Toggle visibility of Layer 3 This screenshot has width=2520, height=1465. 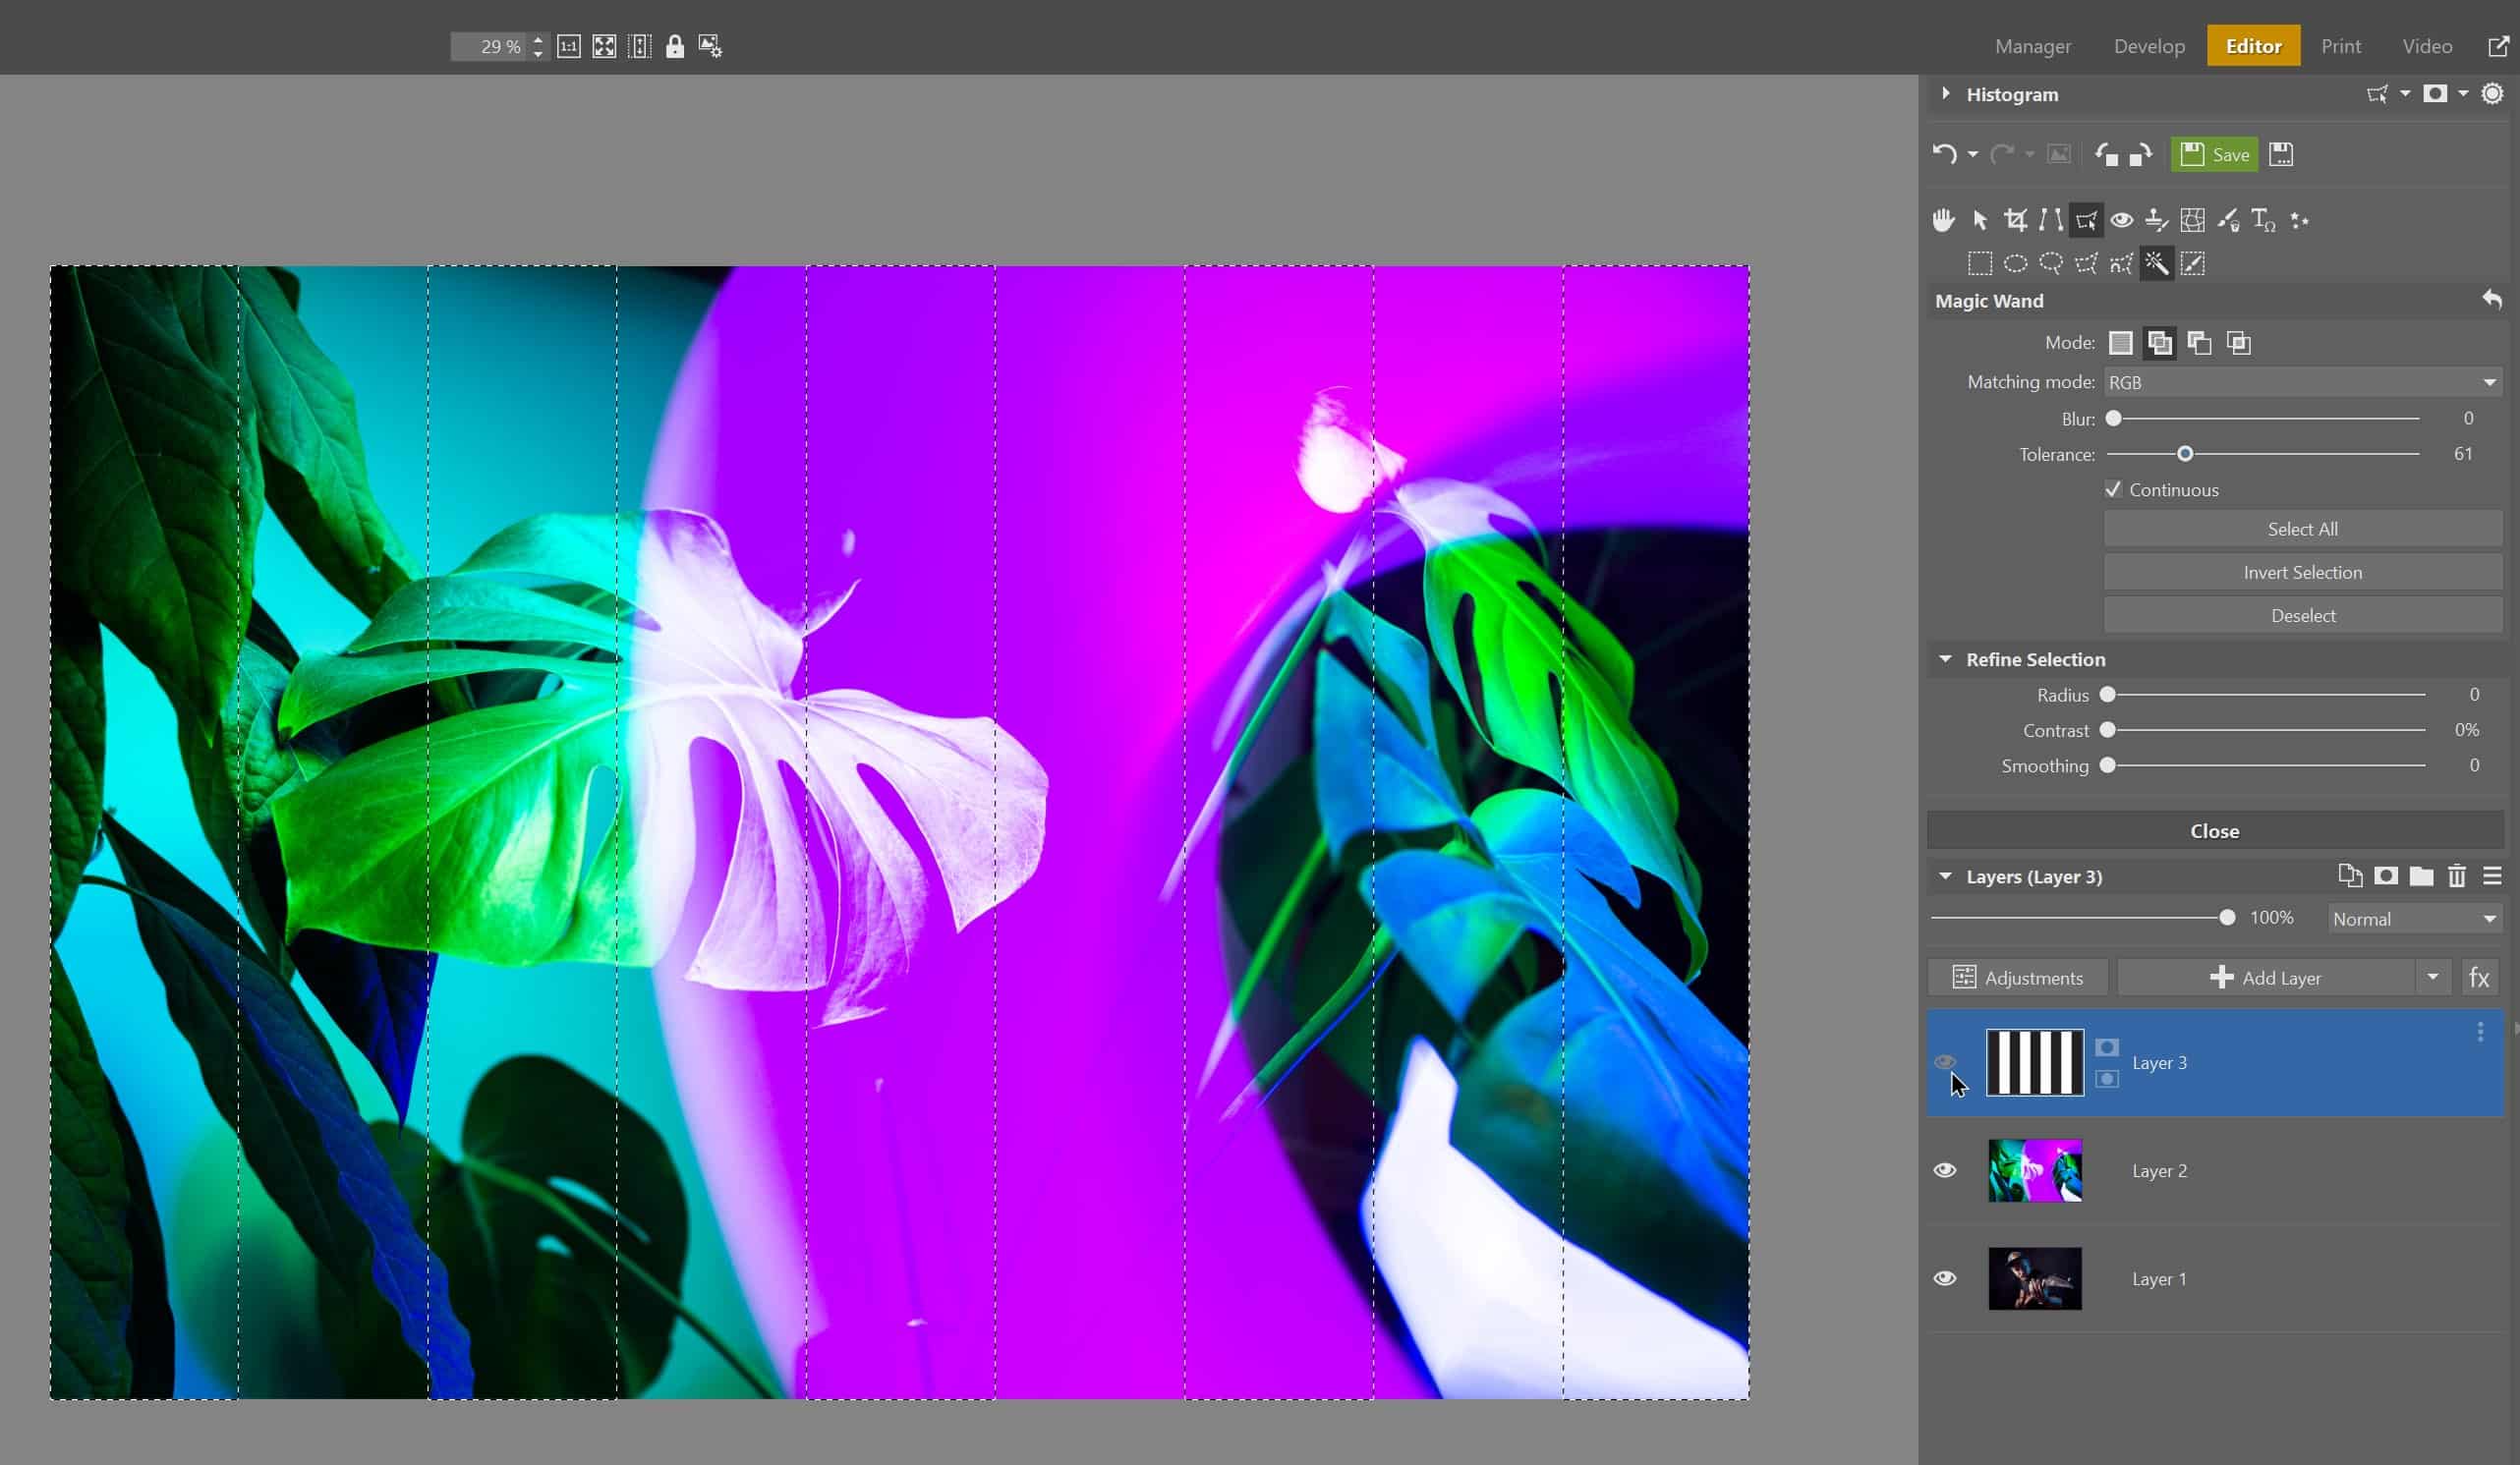(1945, 1062)
